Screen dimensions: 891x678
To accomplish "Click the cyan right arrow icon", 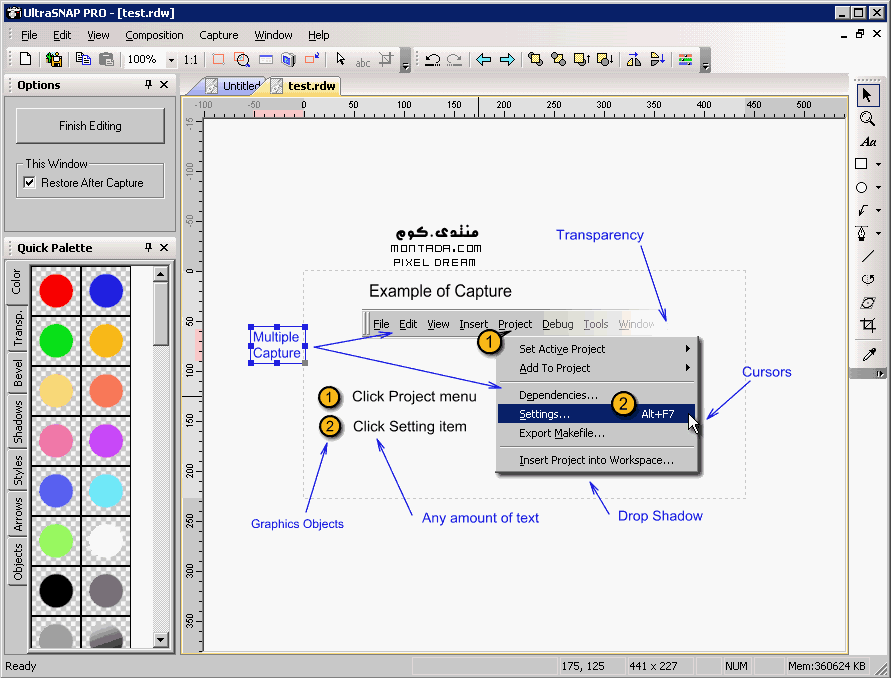I will (507, 59).
